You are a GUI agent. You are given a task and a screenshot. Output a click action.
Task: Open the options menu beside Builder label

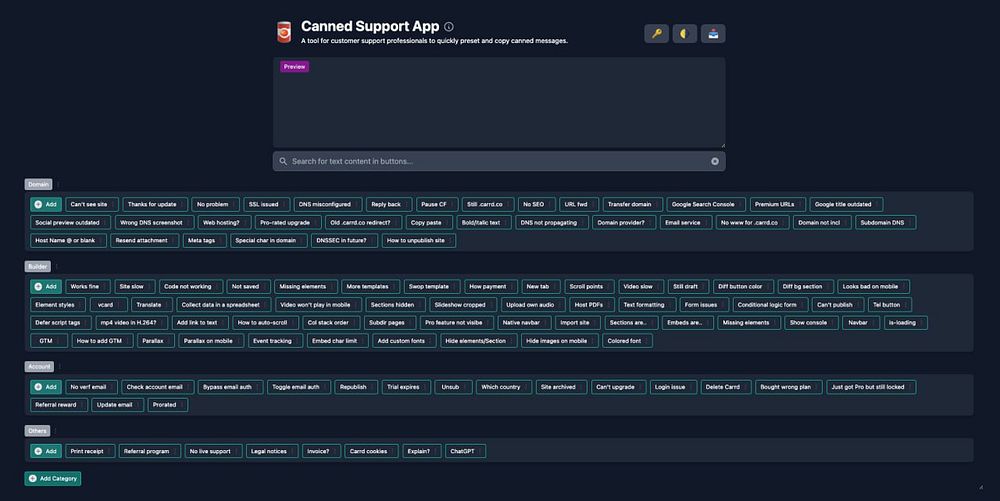point(56,266)
